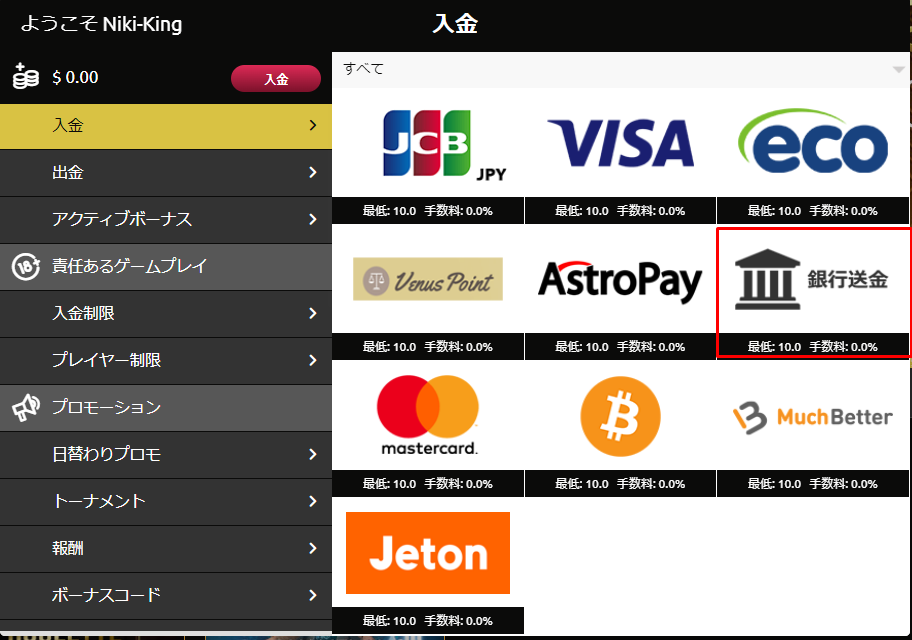Open 日替わりプロモ daily promo item
This screenshot has height=640, width=912.
166,454
